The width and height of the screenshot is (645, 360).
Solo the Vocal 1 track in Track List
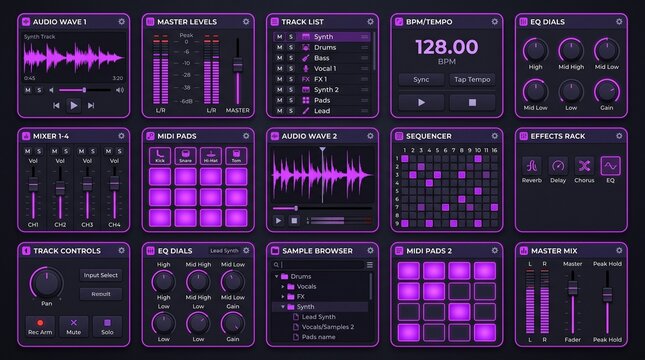291,69
